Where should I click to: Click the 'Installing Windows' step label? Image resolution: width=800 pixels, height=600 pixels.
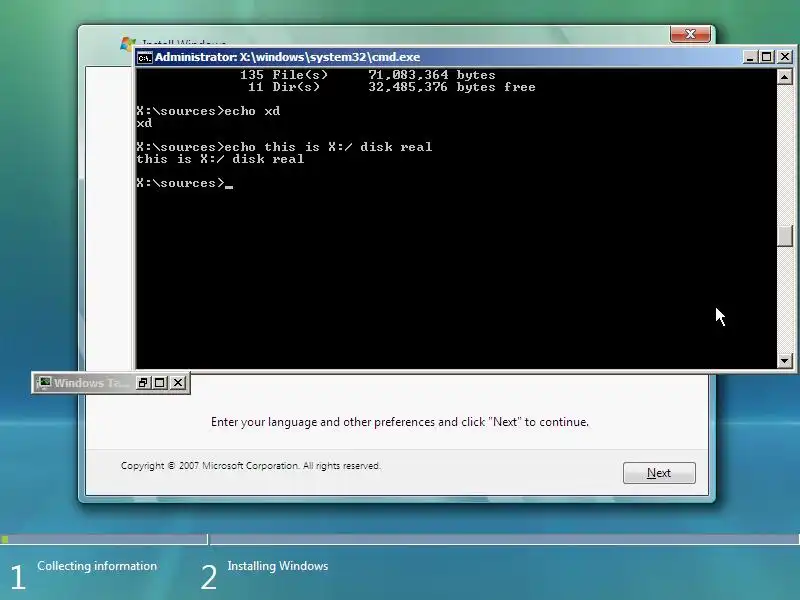[x=278, y=566]
